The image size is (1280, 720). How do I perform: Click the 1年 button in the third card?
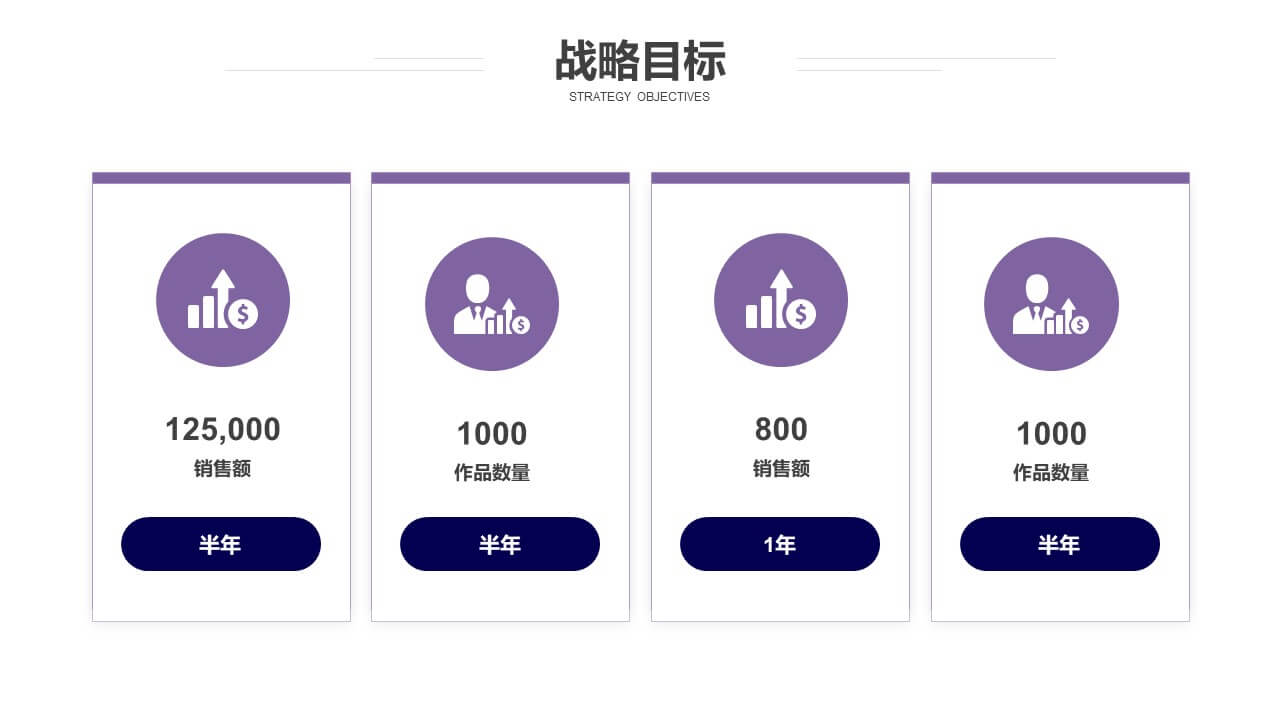(780, 544)
